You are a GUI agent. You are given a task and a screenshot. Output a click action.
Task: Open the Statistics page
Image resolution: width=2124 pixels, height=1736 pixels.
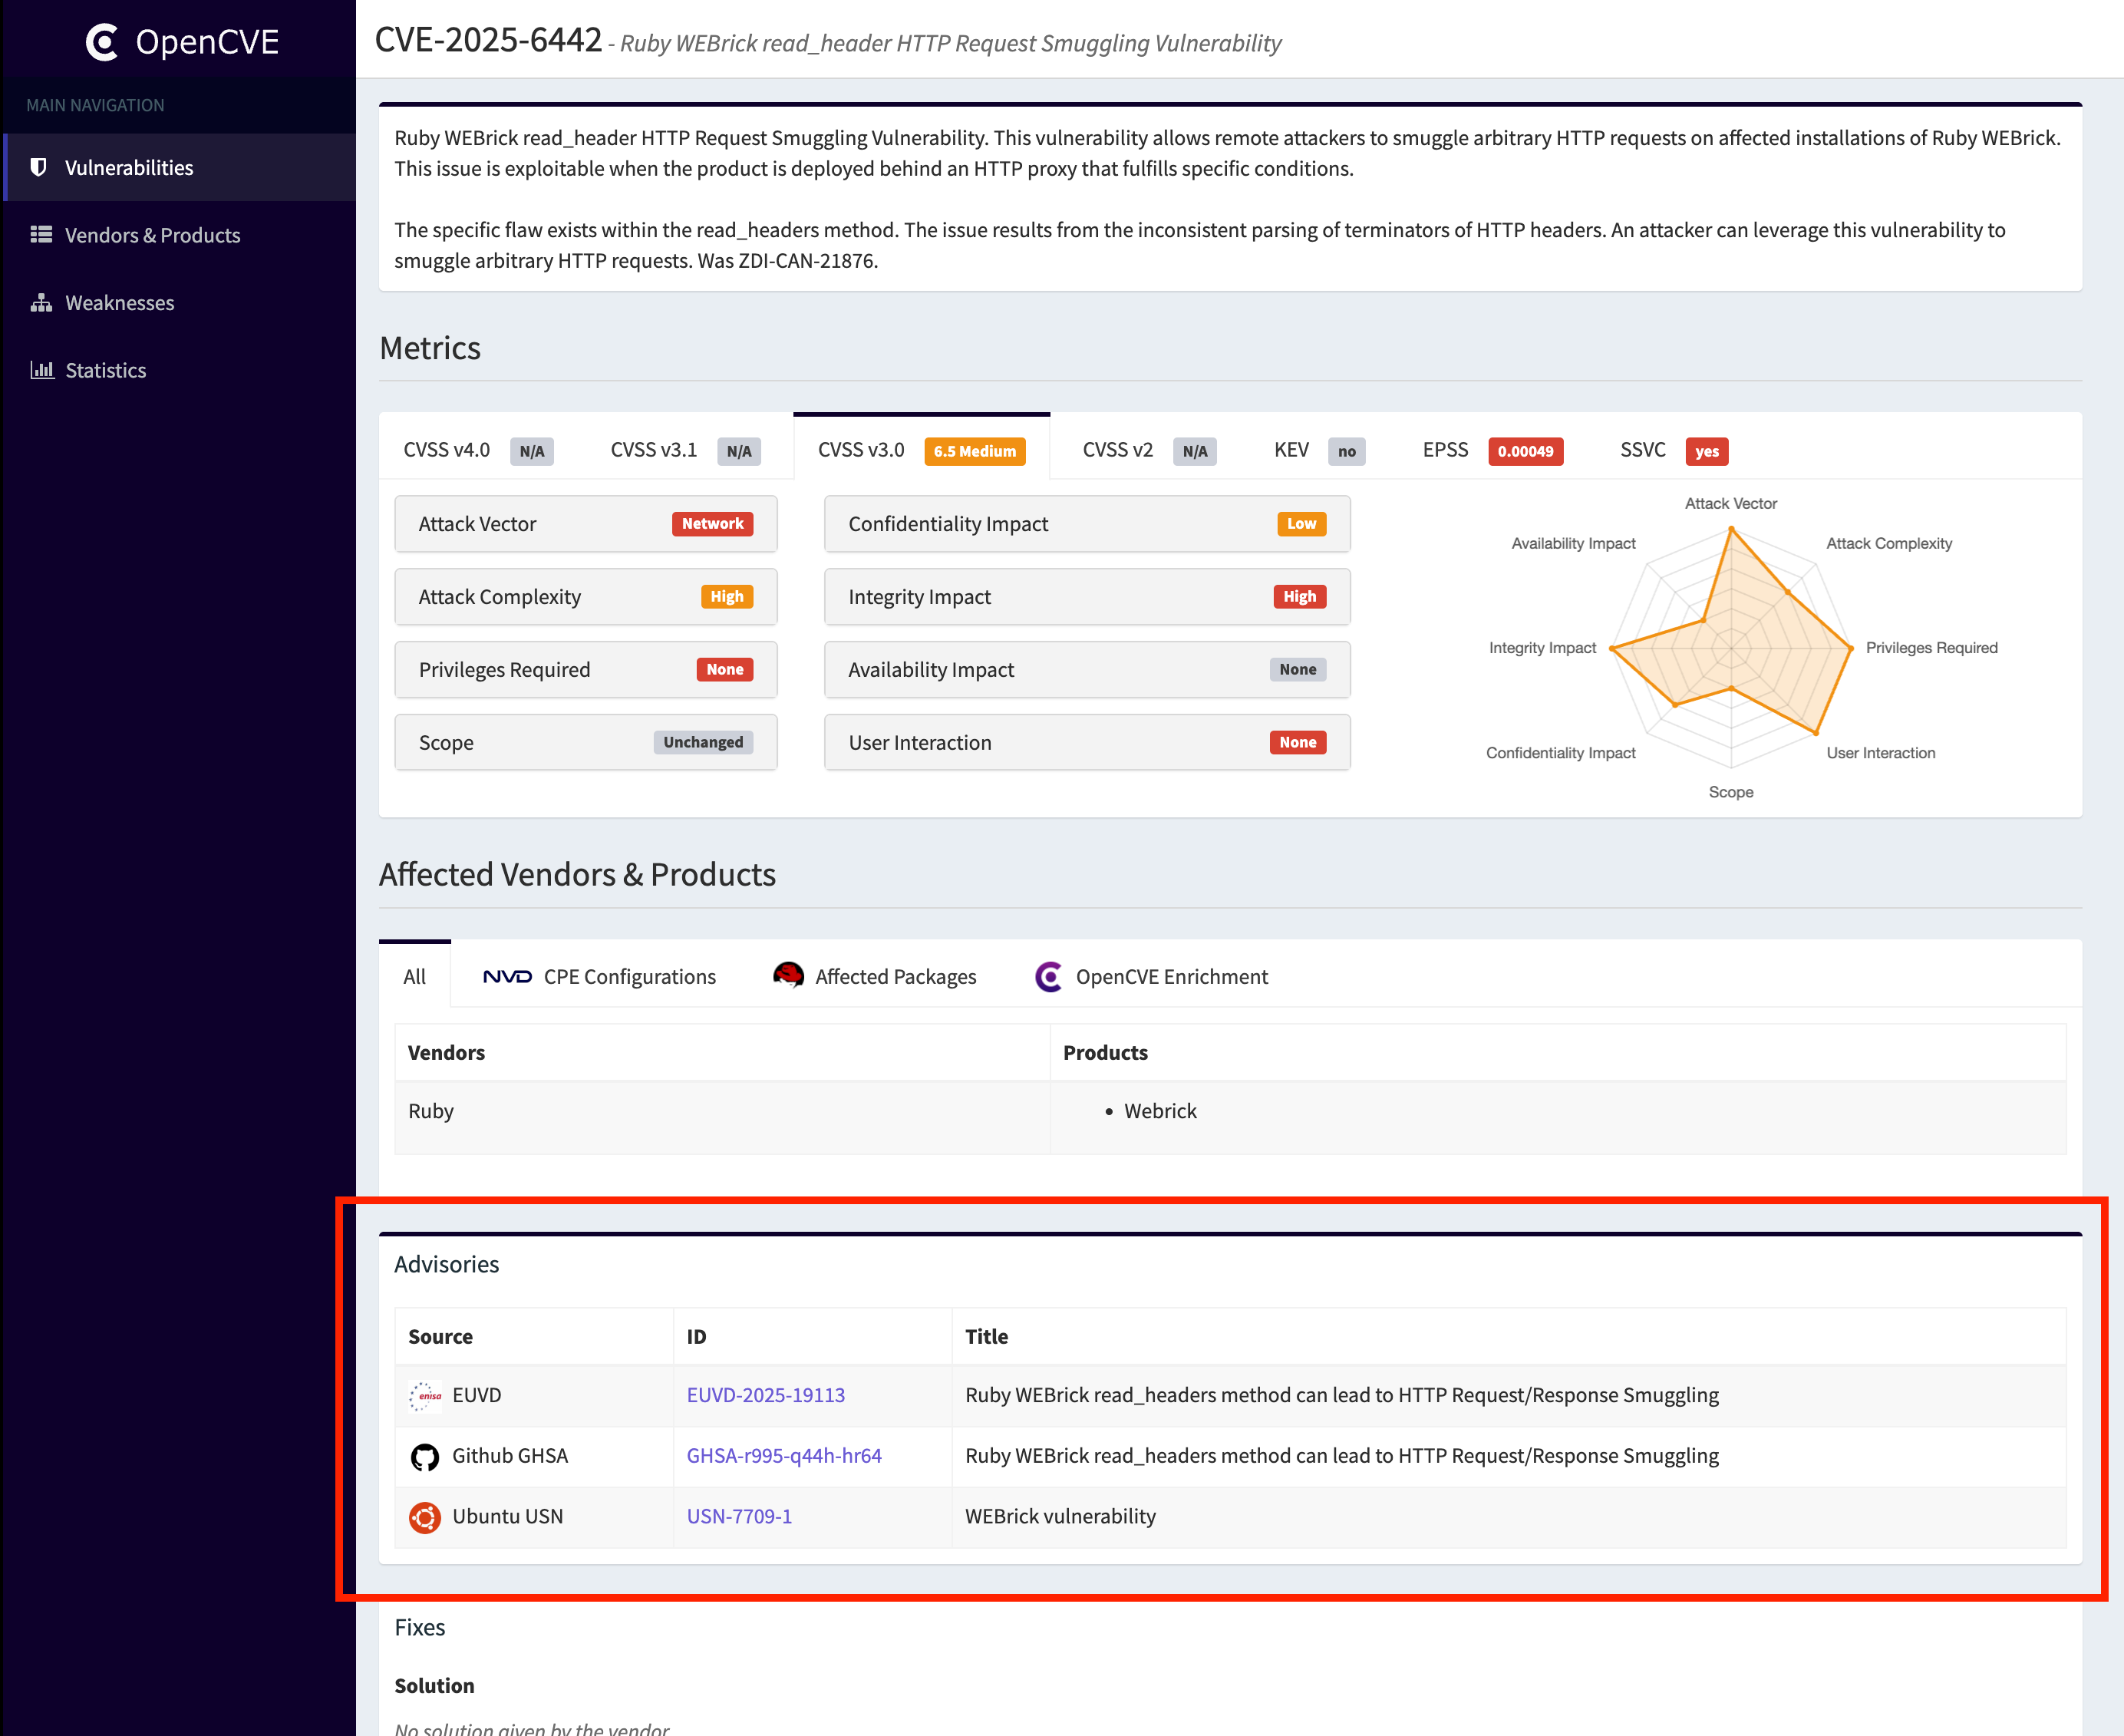(179, 370)
